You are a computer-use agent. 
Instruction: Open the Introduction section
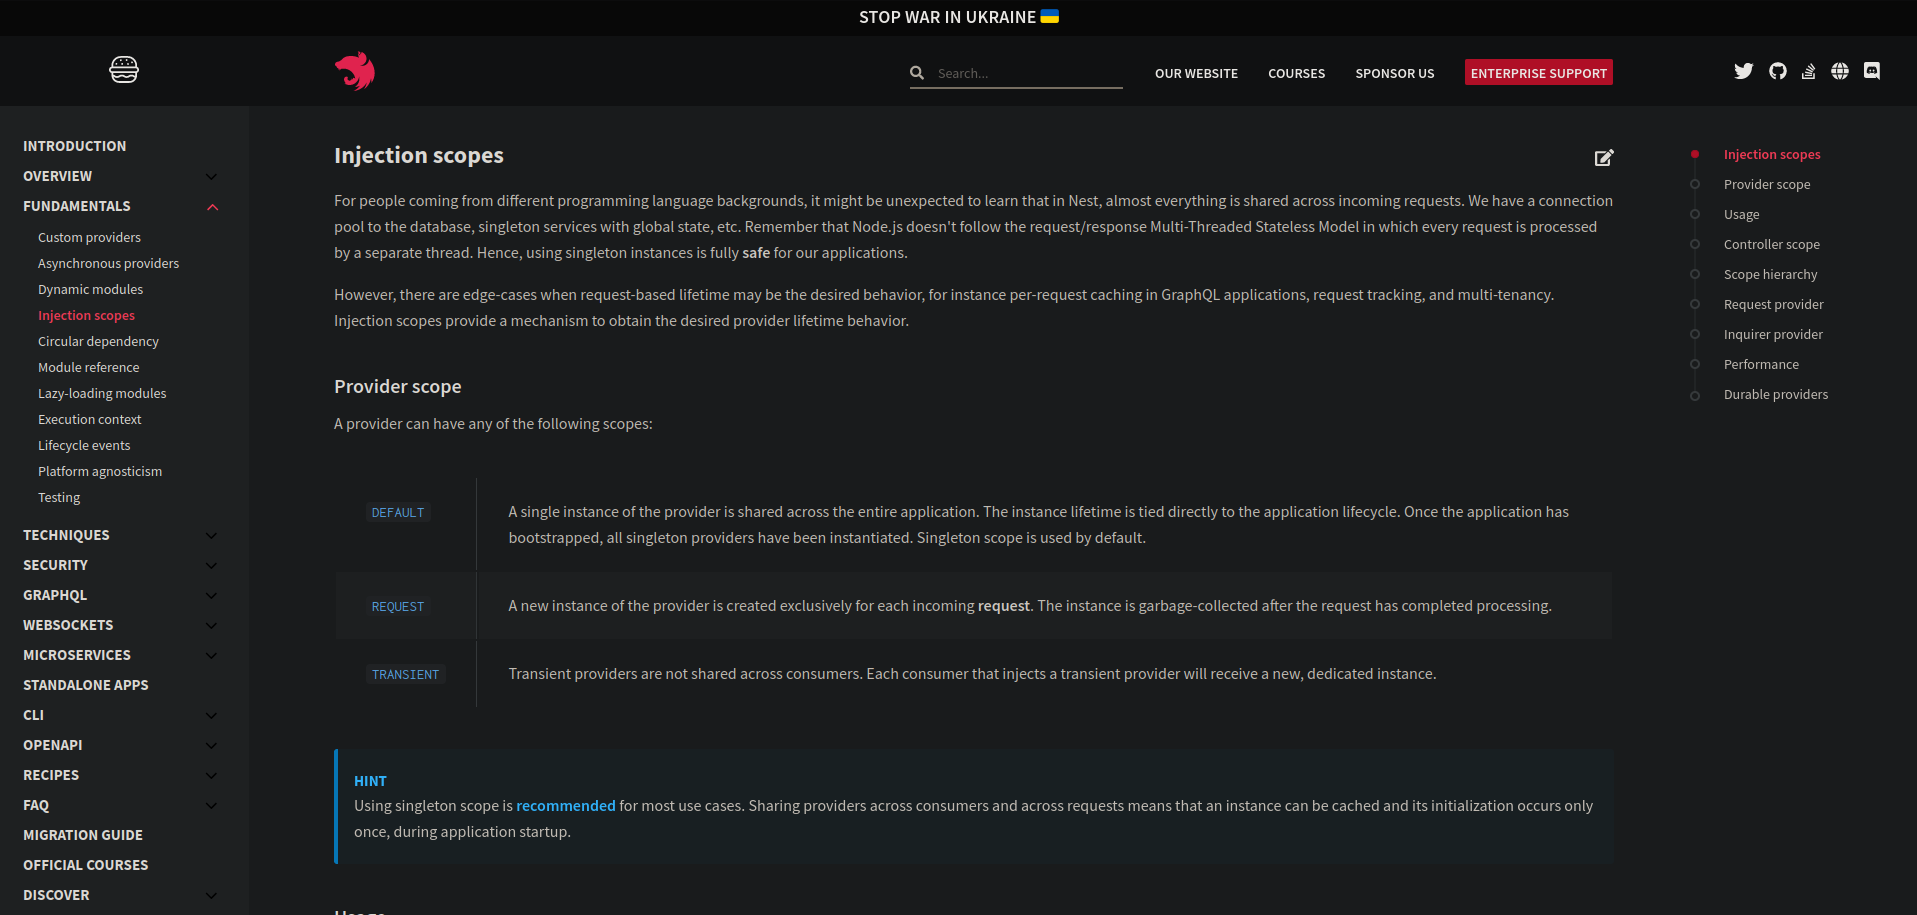[75, 146]
